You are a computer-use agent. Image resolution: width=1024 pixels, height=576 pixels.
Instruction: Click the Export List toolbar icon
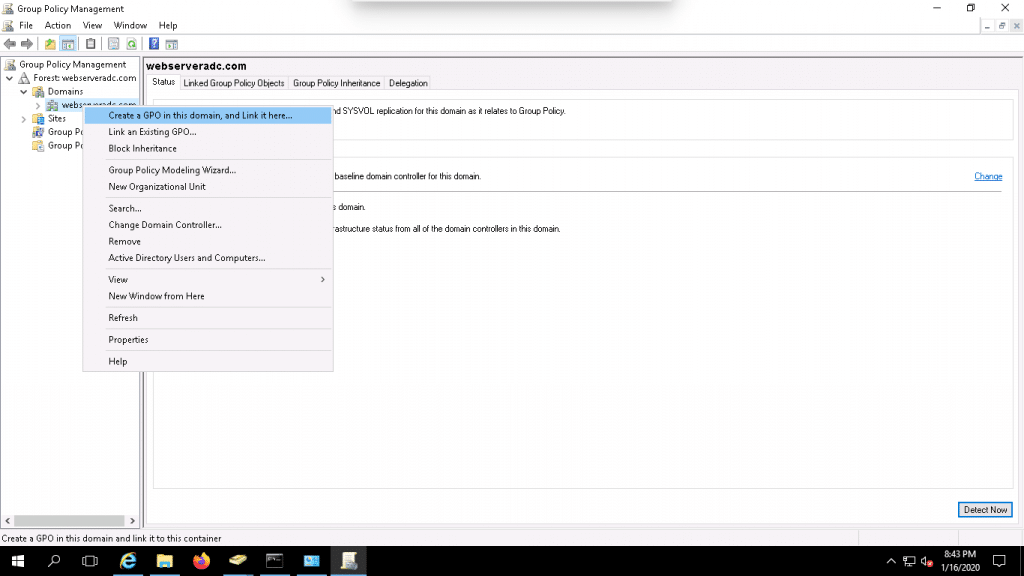coord(114,44)
